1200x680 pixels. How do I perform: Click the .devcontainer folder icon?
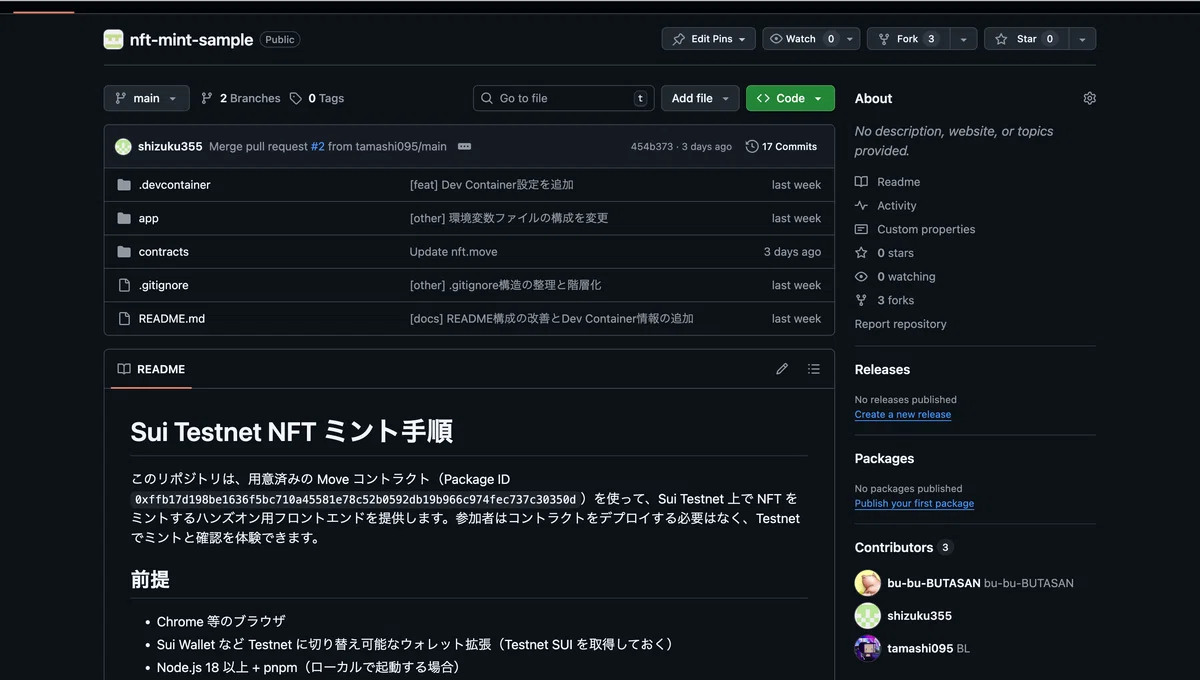[124, 185]
